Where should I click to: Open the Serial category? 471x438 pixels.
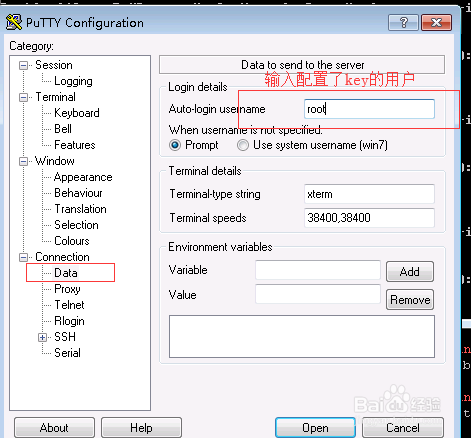coord(67,353)
